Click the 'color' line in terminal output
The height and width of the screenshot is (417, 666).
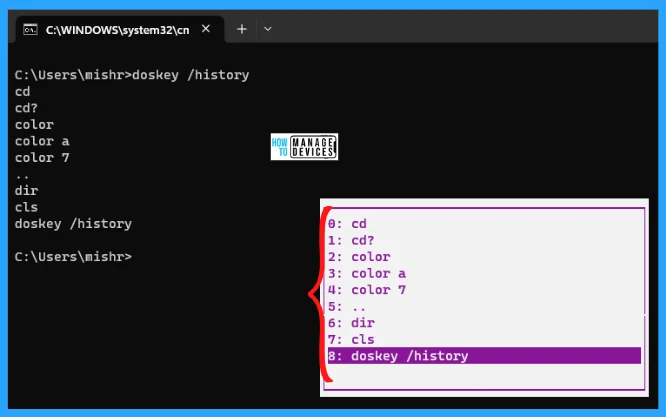pos(34,125)
